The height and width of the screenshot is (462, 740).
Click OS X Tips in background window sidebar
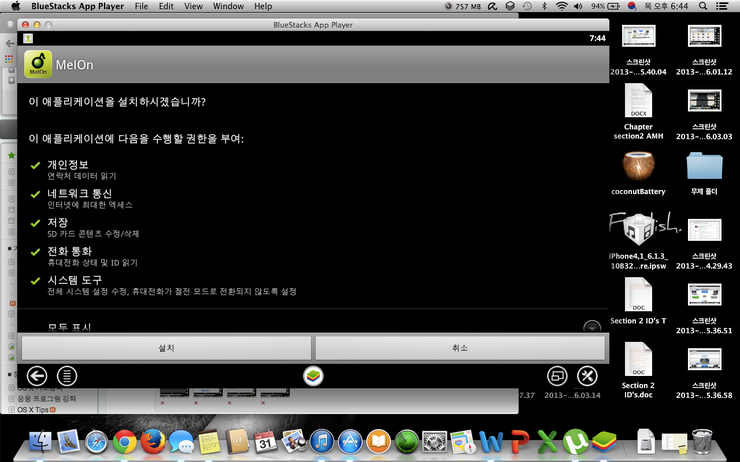point(33,410)
